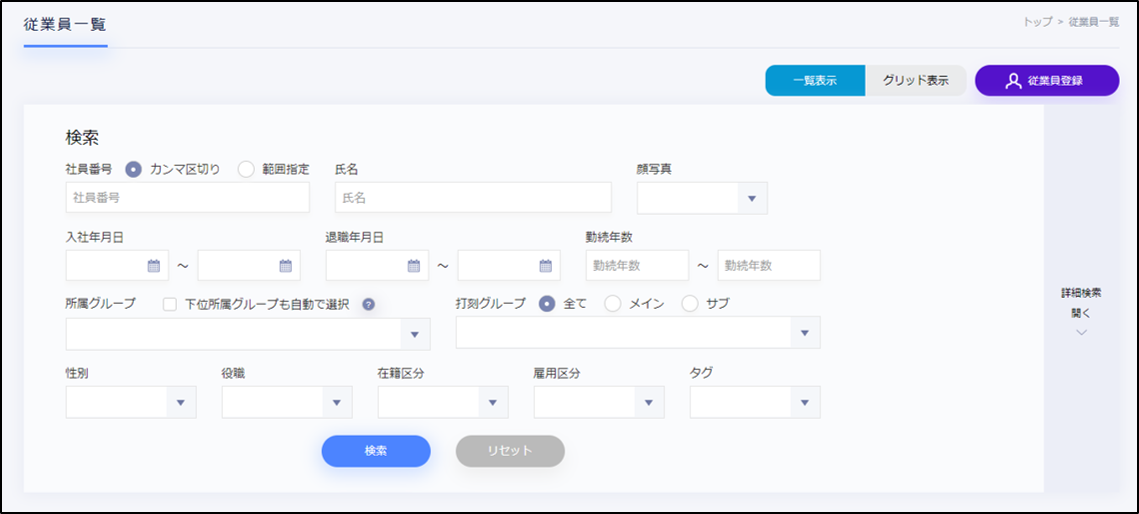This screenshot has height=514, width=1139.
Task: Click the 氏名 text input field
Action: 473,198
